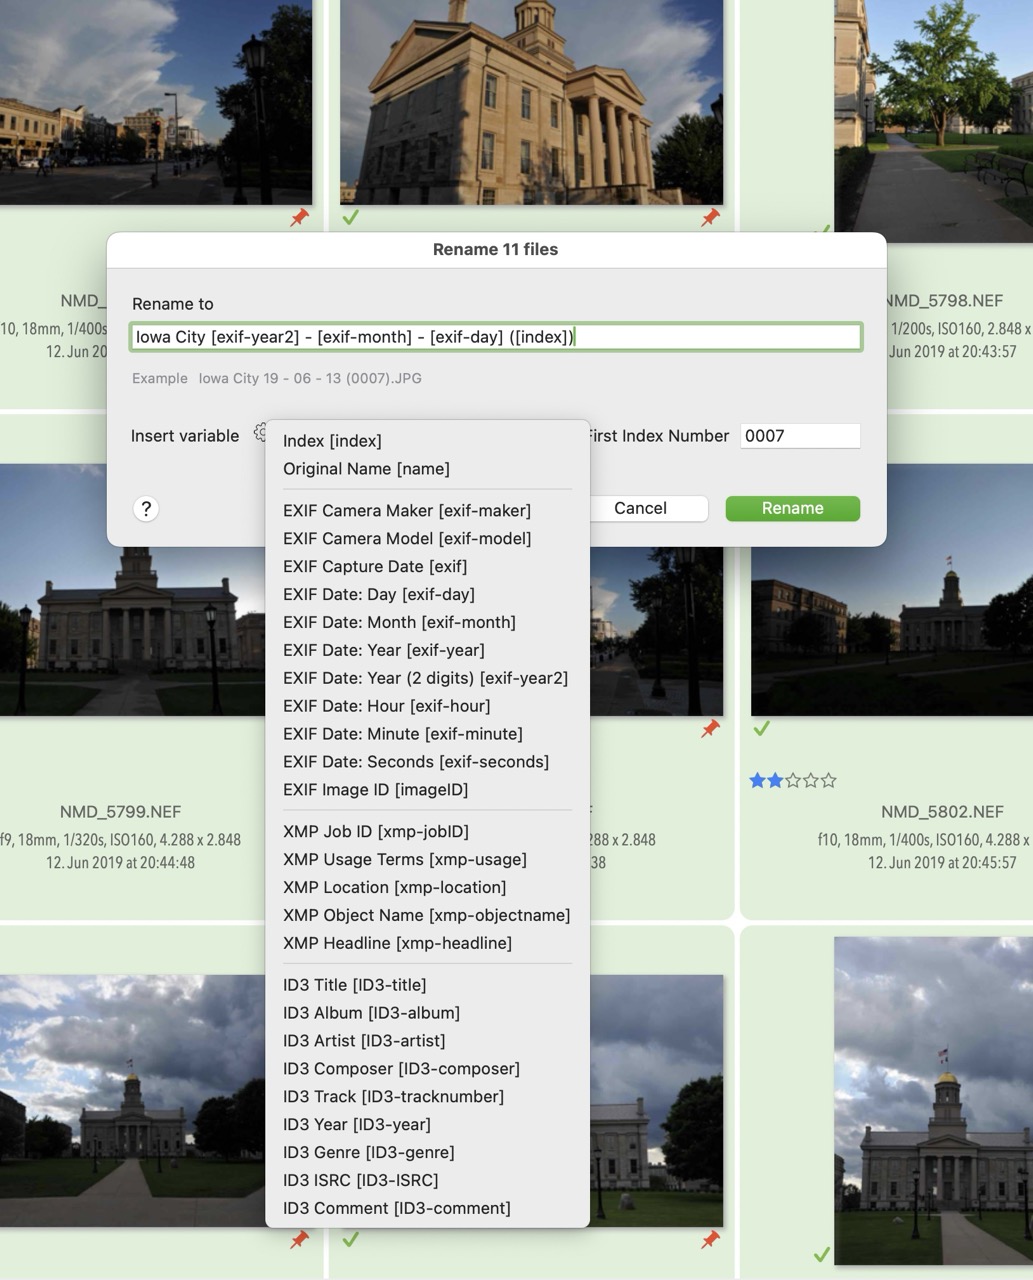Image resolution: width=1033 pixels, height=1280 pixels.
Task: Click green checkmark under top-center capitol photo
Action: pyautogui.click(x=350, y=218)
